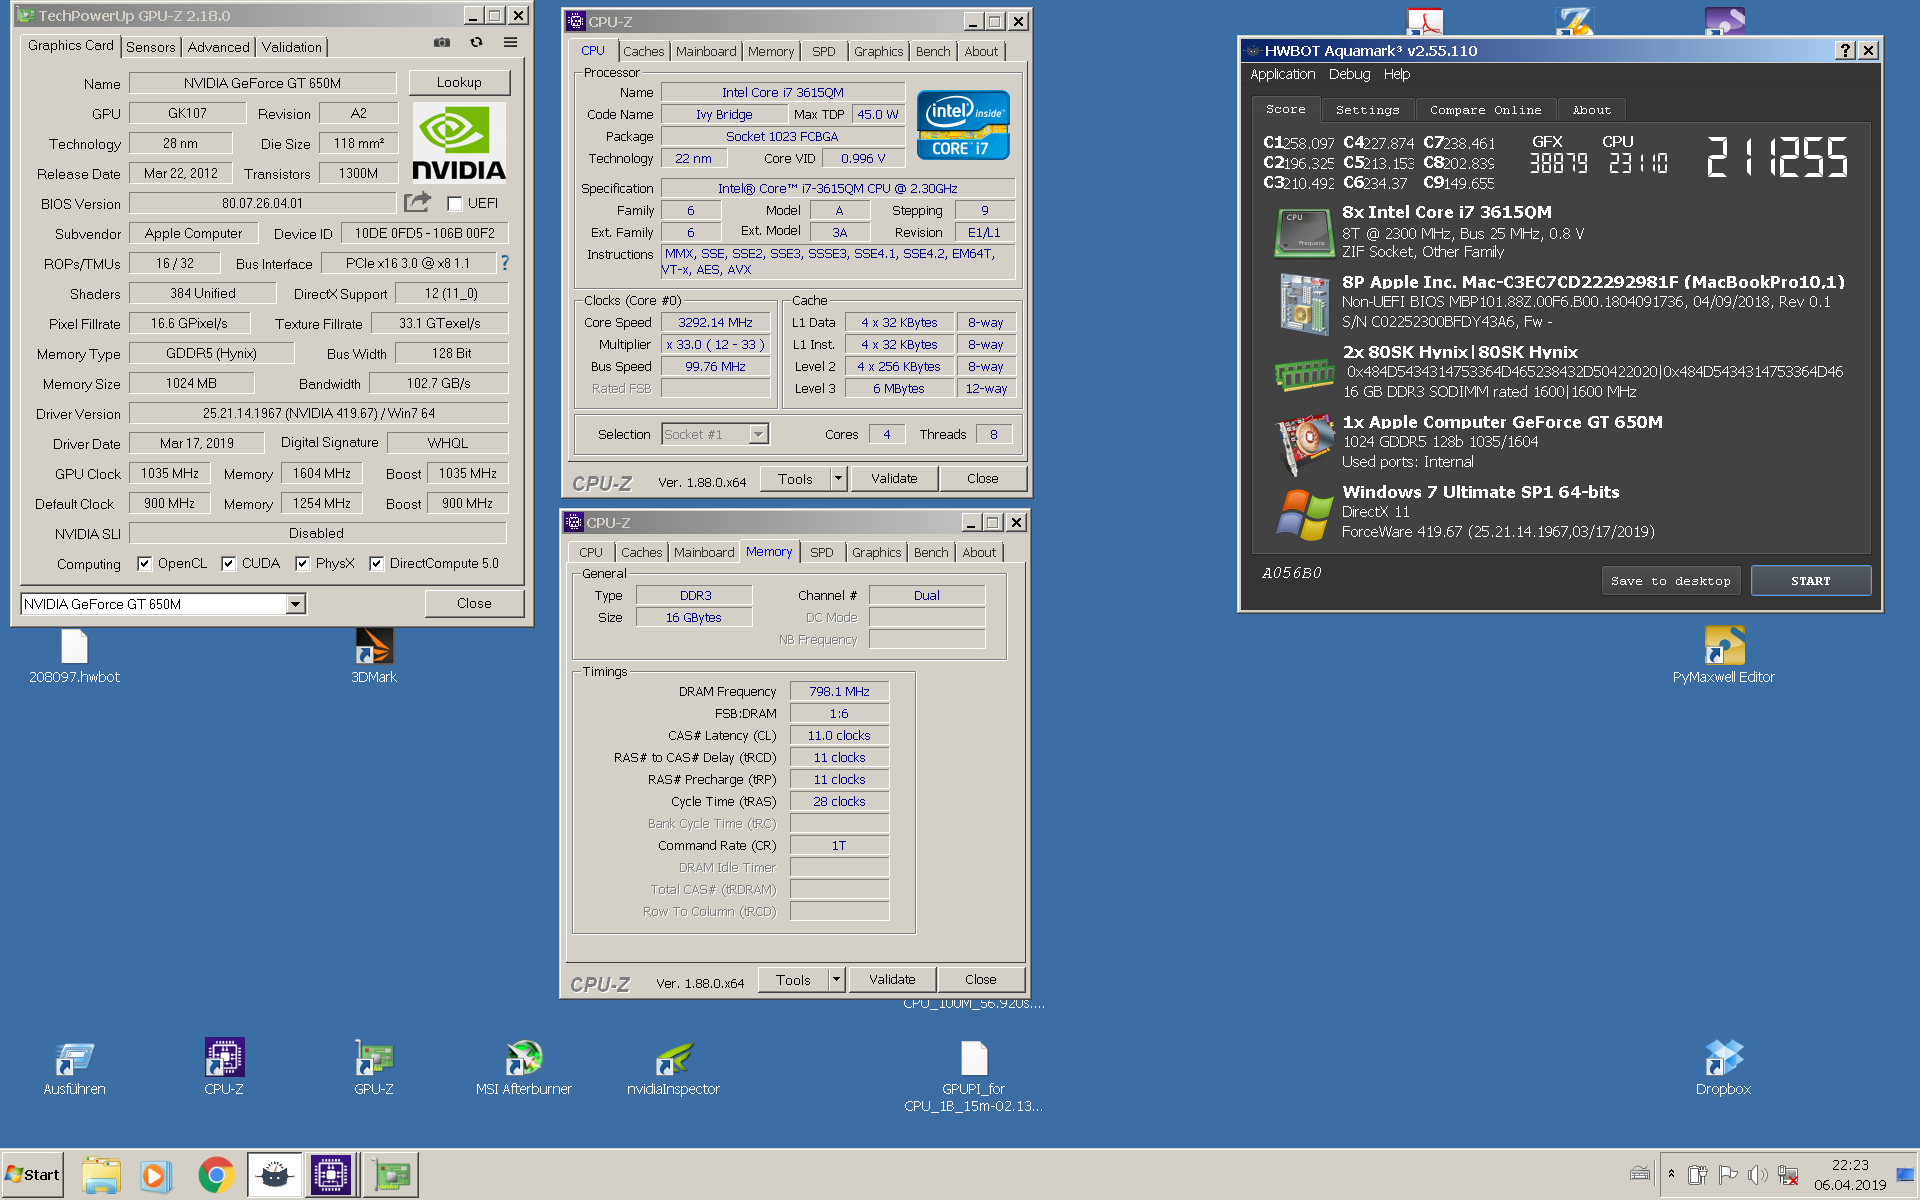Open the Caches tab in upper CPU-Z
Screen dimensions: 1920x1200
point(643,51)
